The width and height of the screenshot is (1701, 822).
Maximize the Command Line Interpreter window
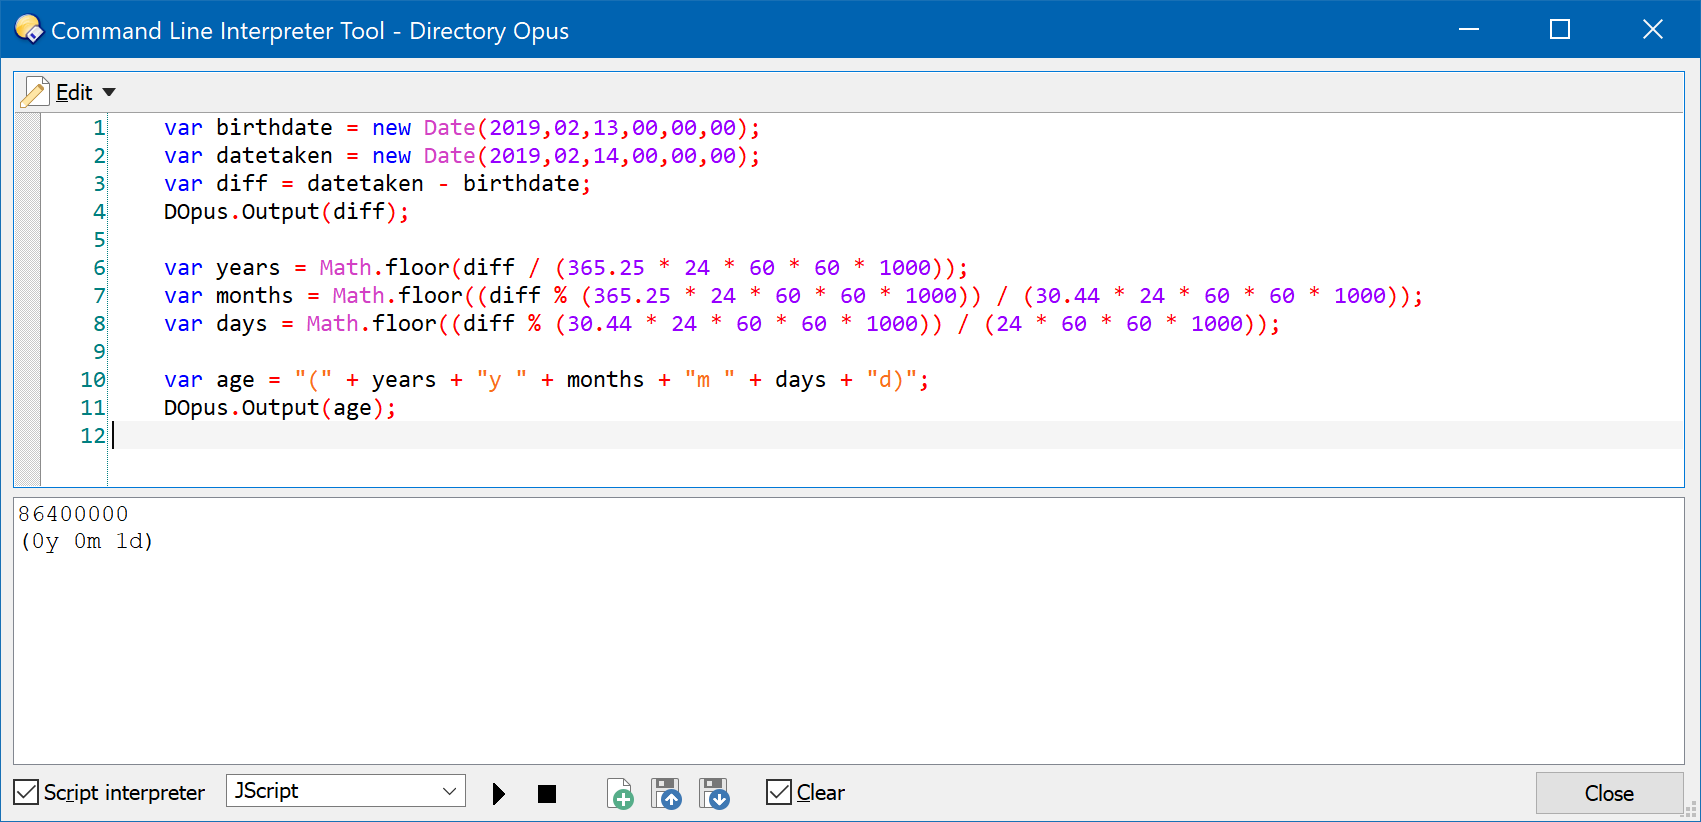click(1560, 30)
